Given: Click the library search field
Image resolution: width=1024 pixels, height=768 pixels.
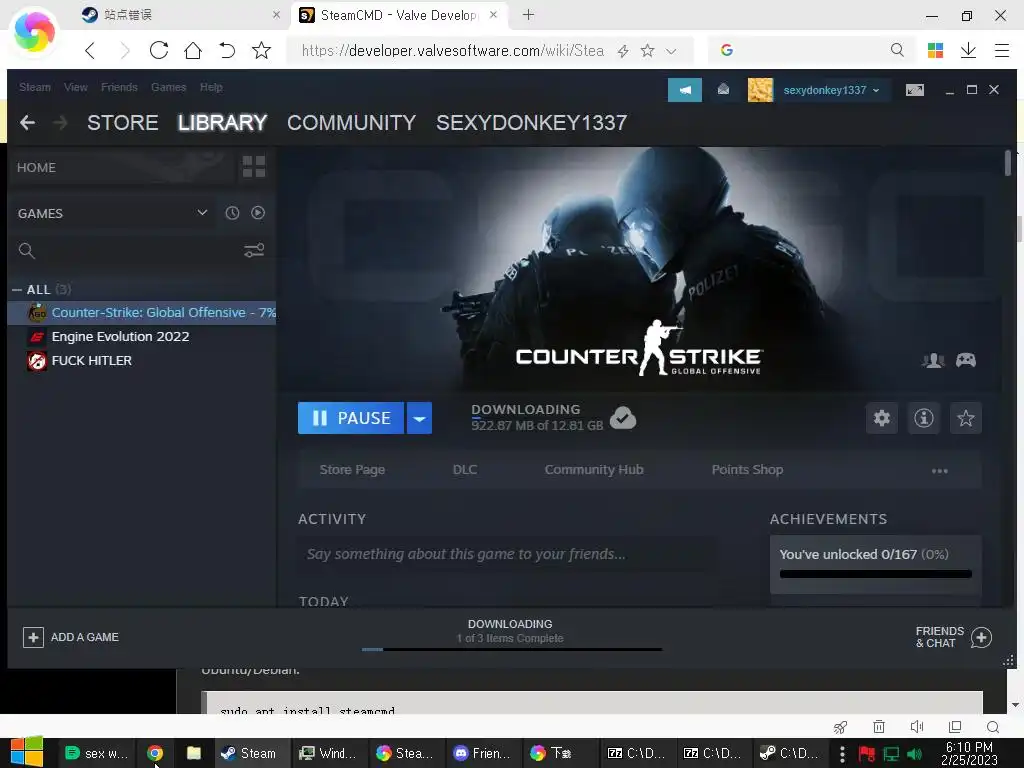Looking at the screenshot, I should click(x=124, y=250).
